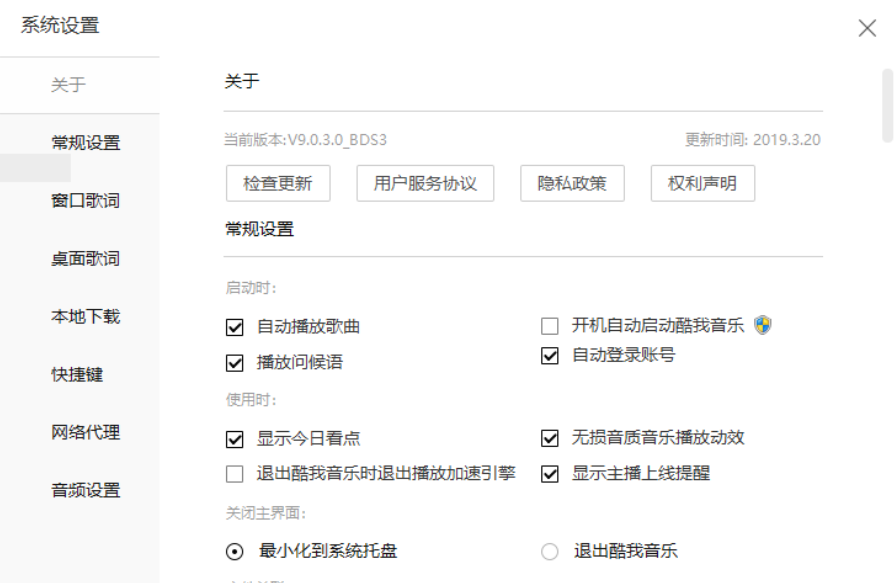Open 快捷键 settings
This screenshot has height=583, width=895.
[x=77, y=375]
